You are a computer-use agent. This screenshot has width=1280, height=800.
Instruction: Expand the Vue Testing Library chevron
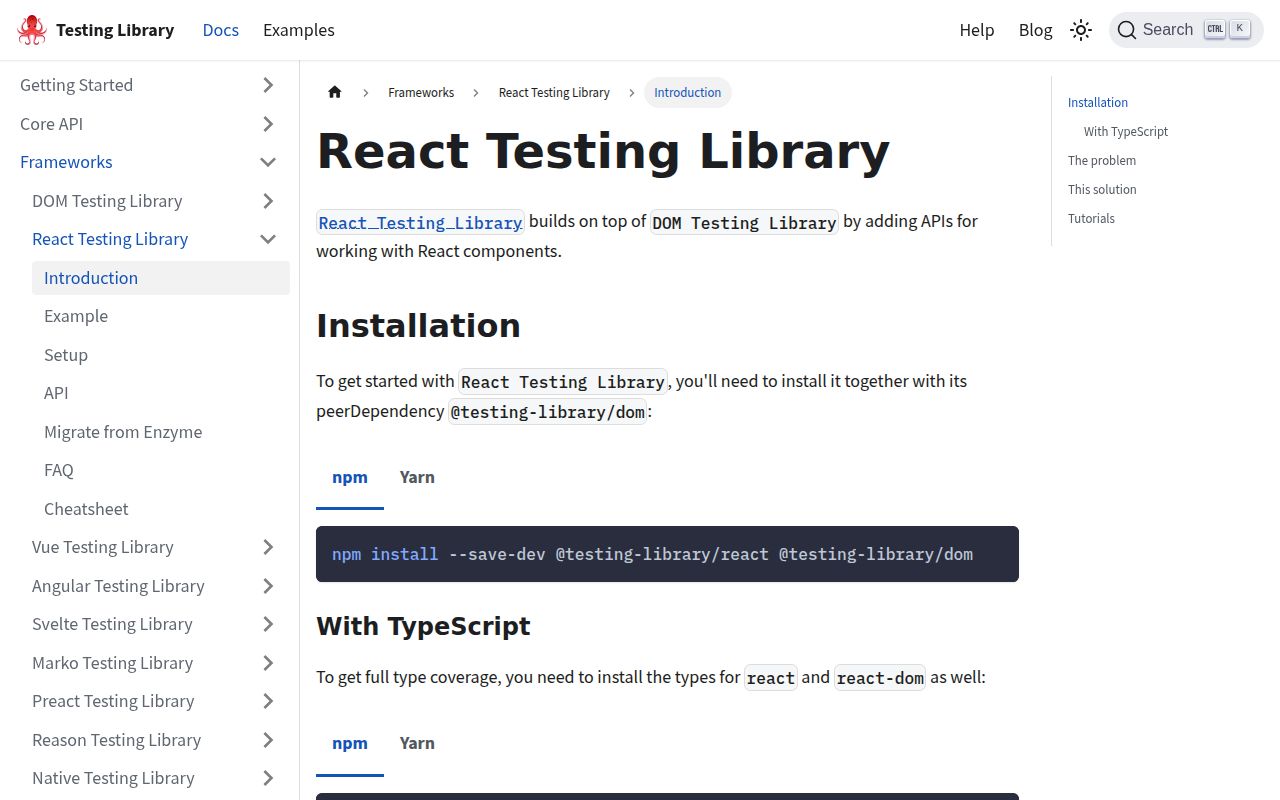(268, 547)
